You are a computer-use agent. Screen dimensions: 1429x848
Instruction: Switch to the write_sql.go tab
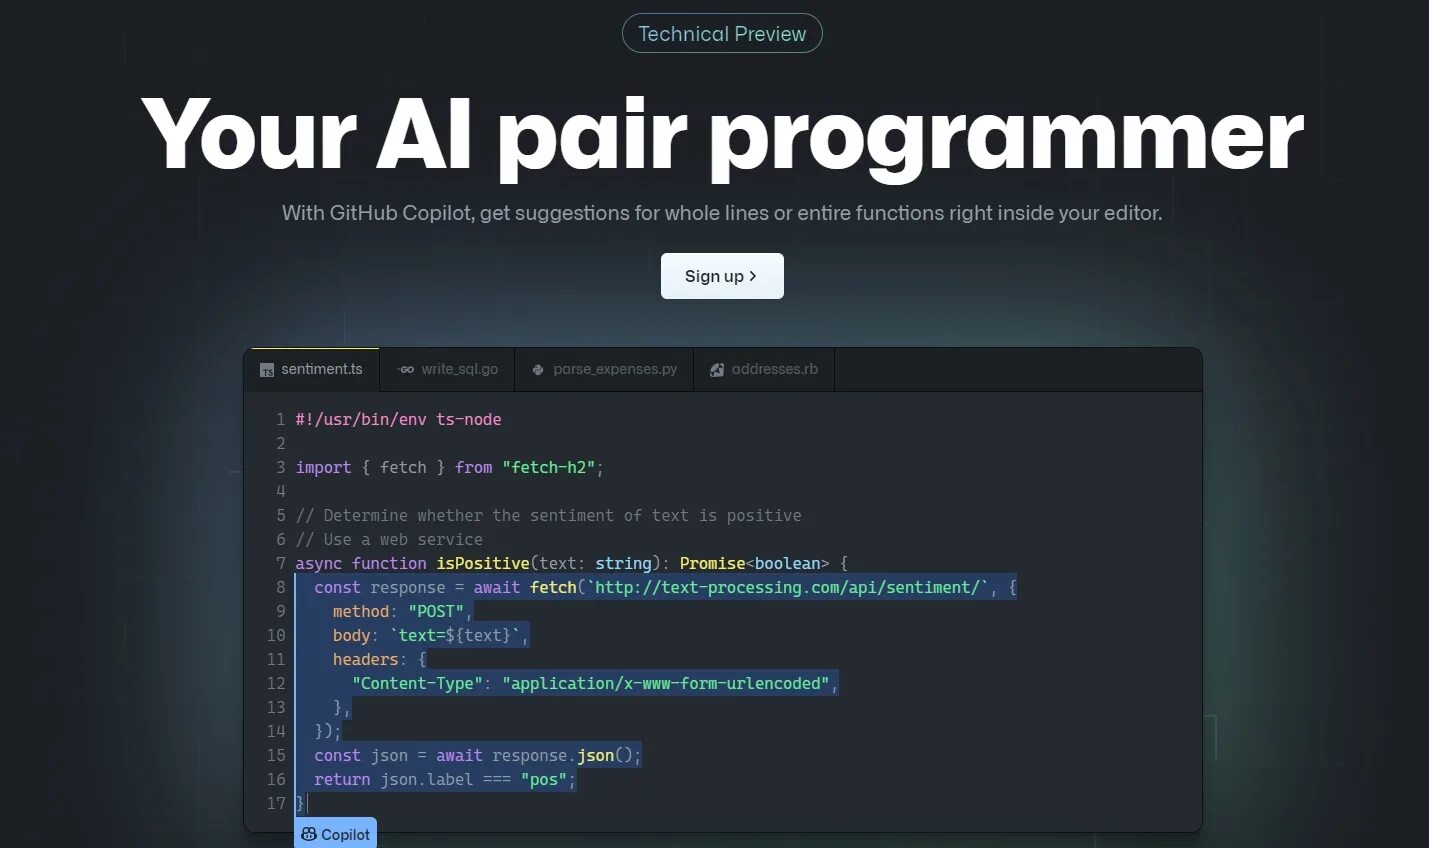(x=448, y=369)
